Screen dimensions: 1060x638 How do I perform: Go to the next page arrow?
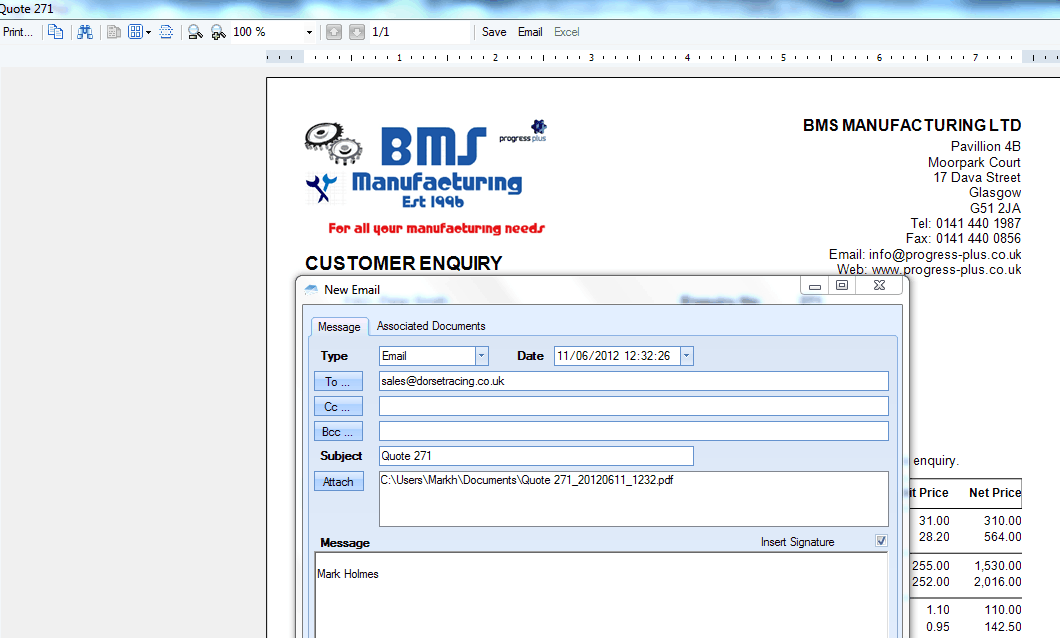pyautogui.click(x=357, y=32)
